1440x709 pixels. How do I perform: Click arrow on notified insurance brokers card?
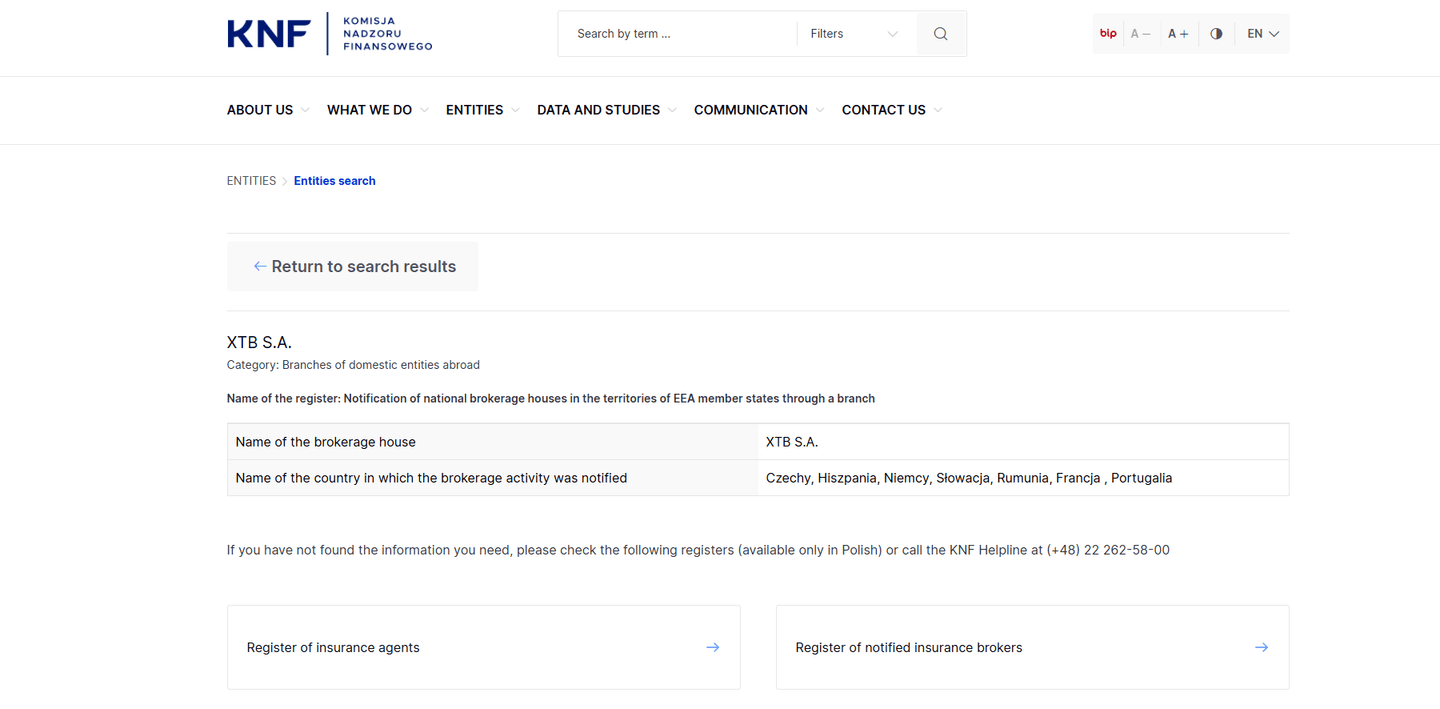click(x=1261, y=648)
